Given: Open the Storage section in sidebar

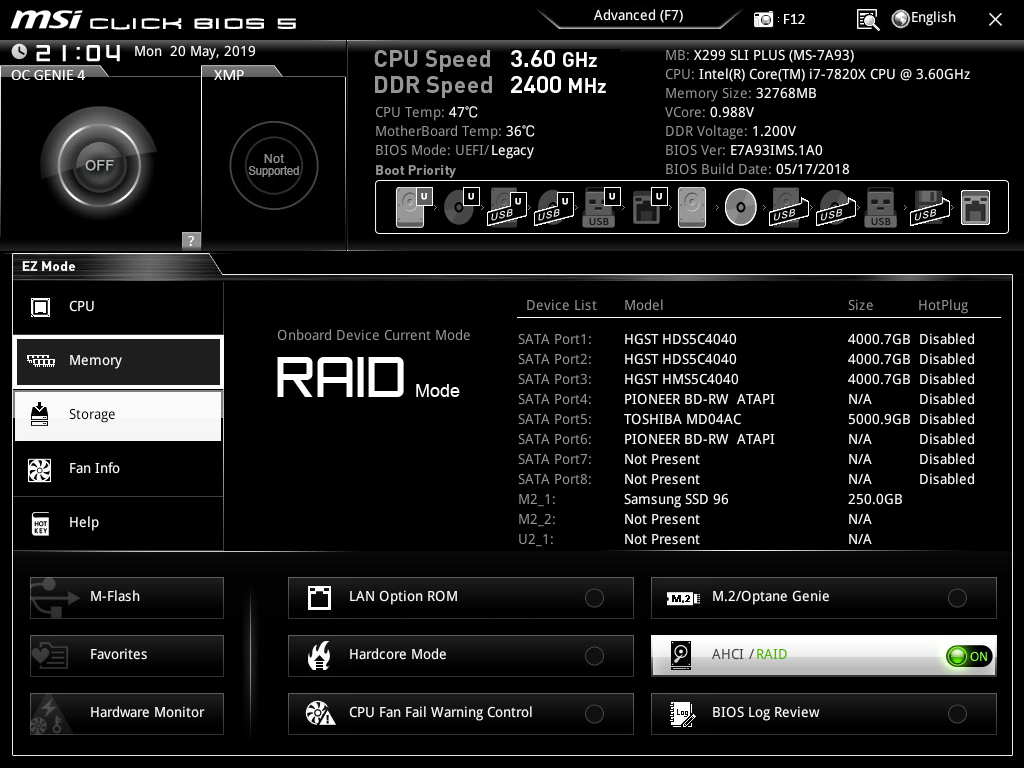Looking at the screenshot, I should tap(118, 415).
